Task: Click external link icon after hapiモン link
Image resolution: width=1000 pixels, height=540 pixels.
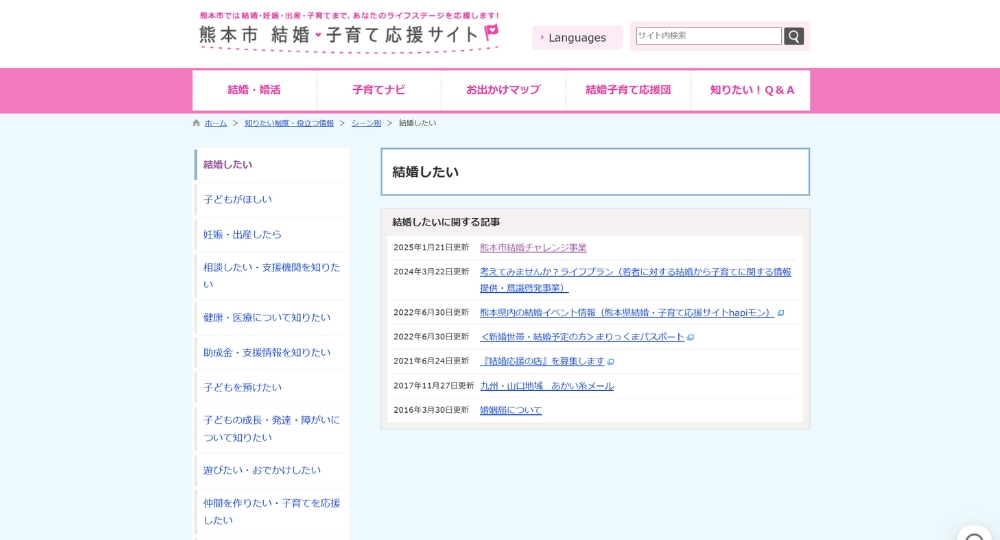Action: pos(781,313)
